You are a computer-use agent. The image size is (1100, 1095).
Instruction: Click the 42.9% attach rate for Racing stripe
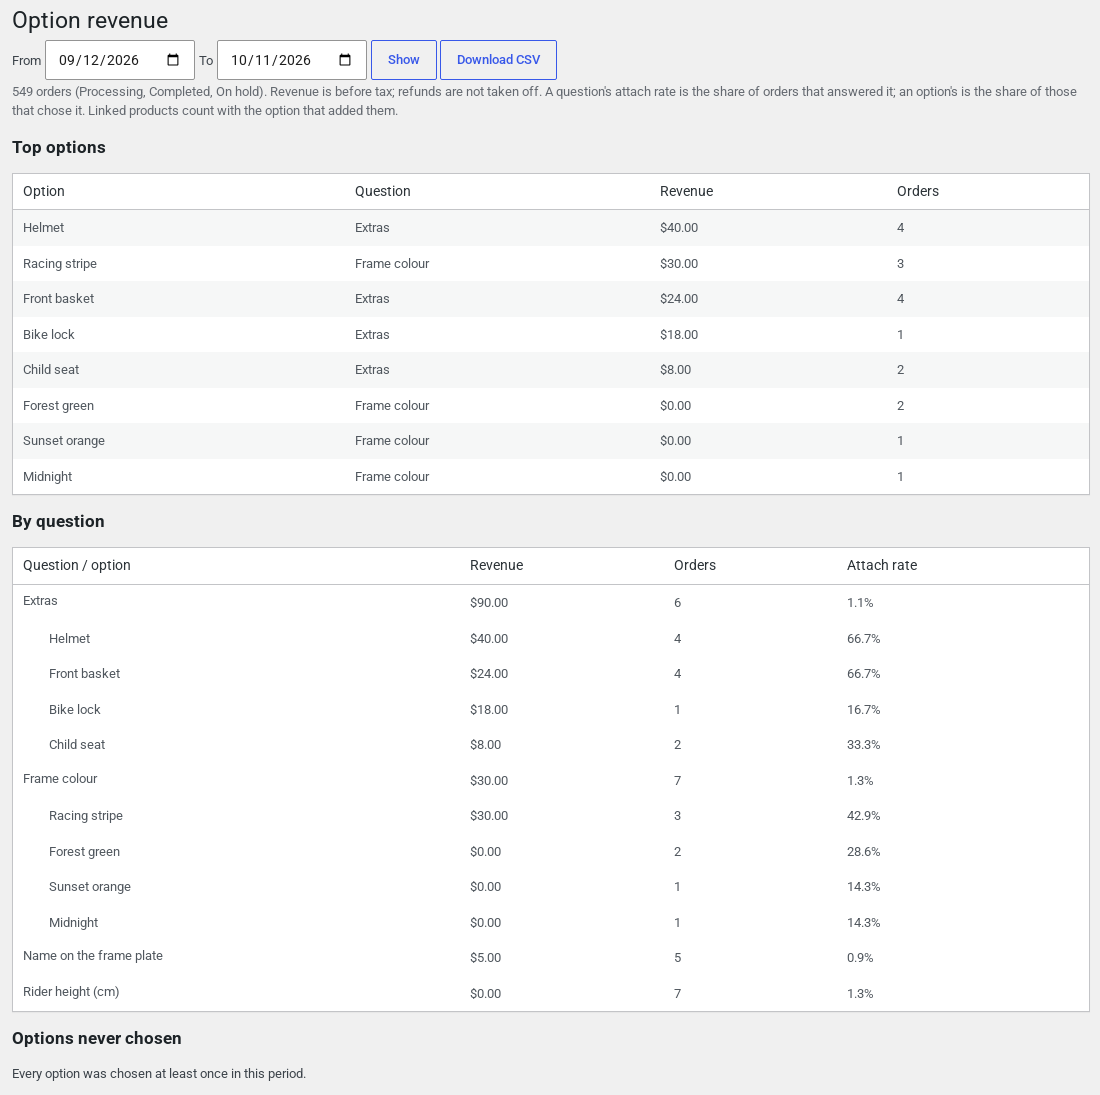click(864, 816)
